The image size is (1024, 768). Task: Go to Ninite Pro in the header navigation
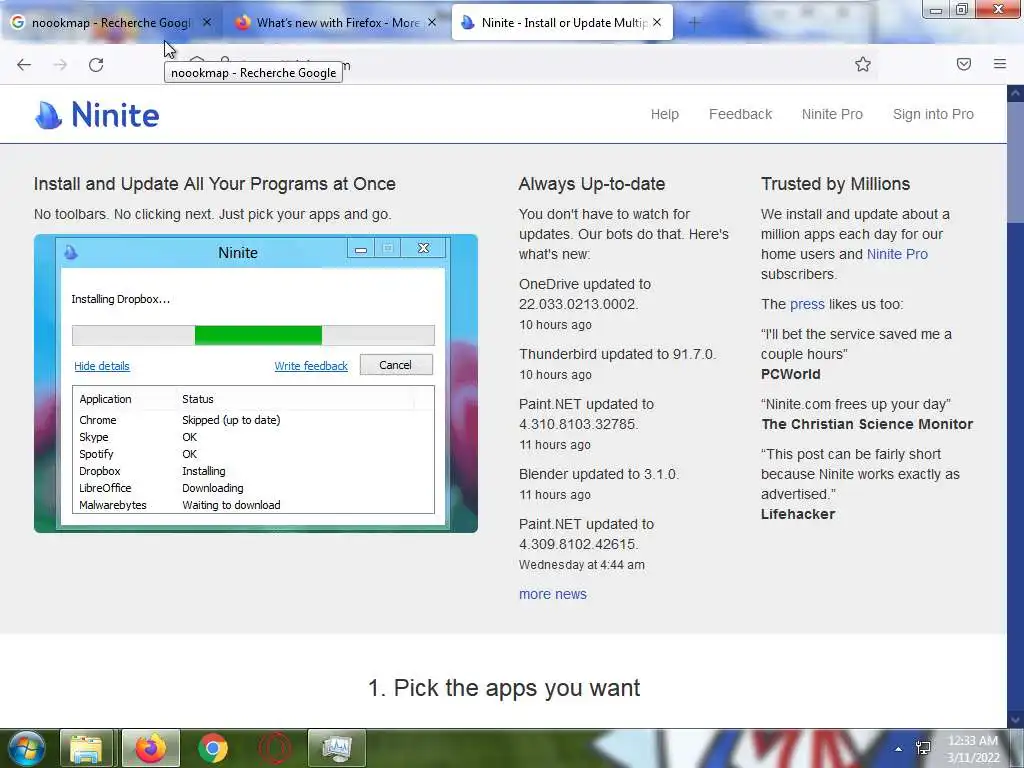click(x=832, y=114)
